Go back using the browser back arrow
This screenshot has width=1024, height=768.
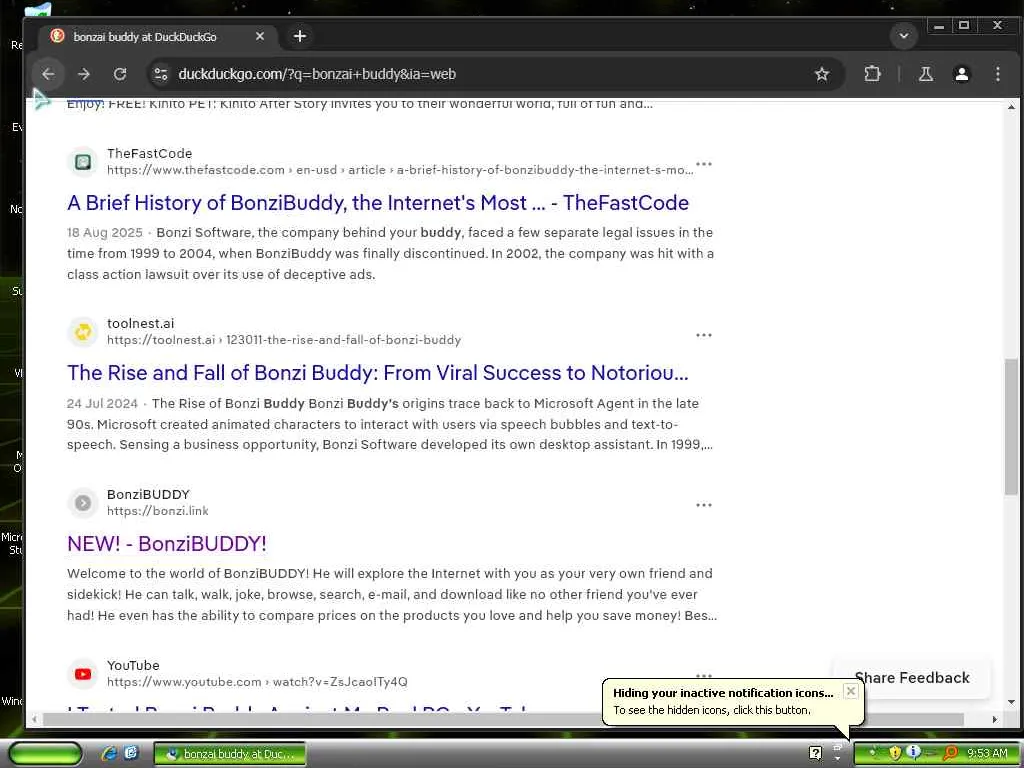(48, 74)
